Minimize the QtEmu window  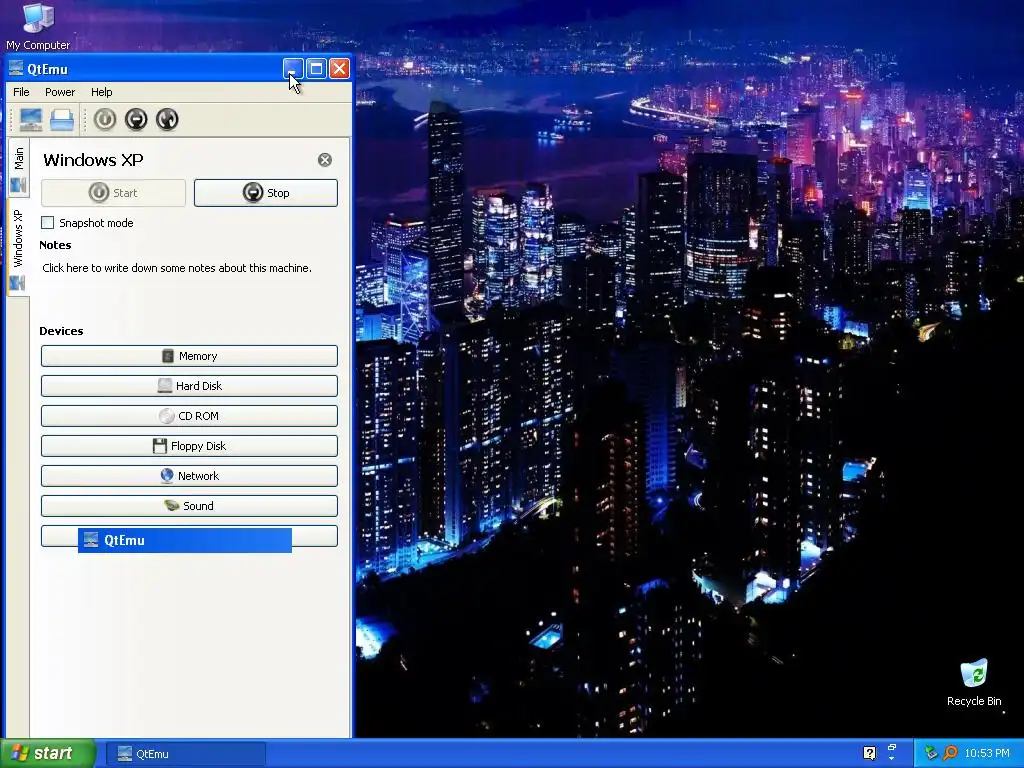pos(293,69)
